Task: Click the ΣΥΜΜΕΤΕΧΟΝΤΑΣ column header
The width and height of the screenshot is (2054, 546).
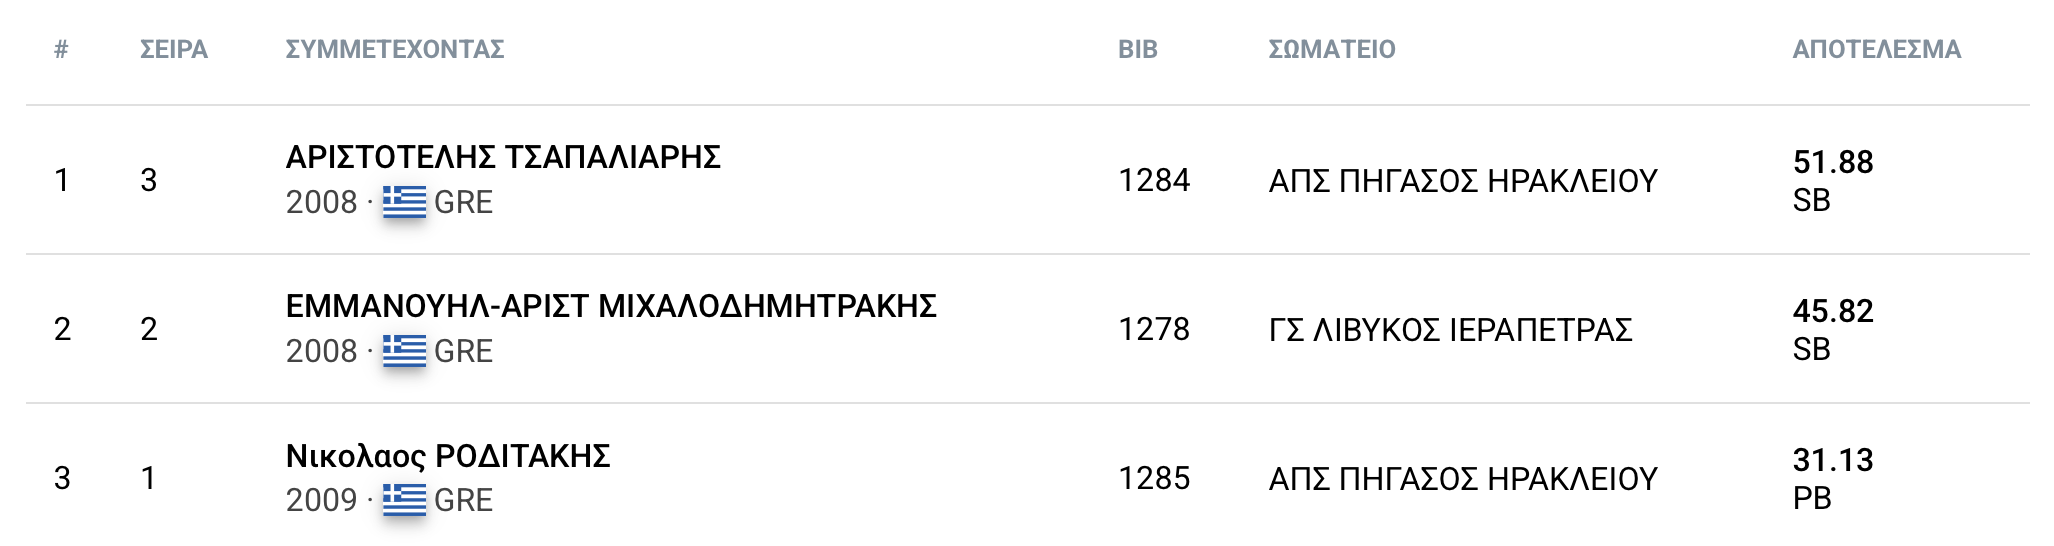Action: pos(395,49)
